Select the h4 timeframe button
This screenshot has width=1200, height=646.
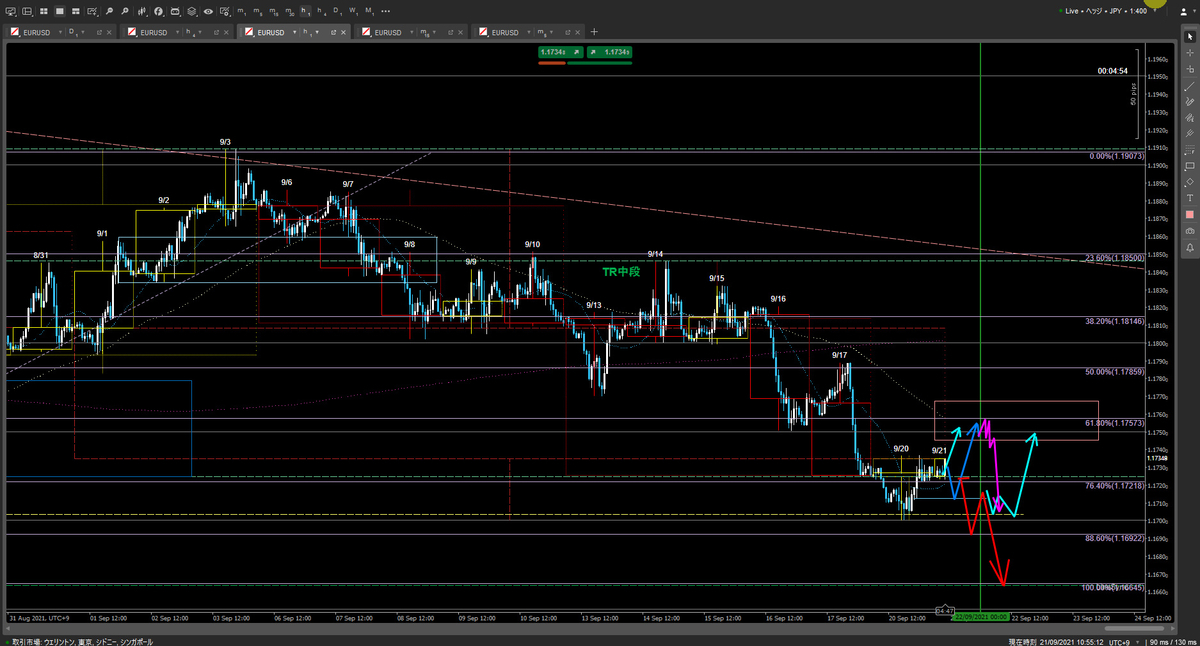[321, 10]
